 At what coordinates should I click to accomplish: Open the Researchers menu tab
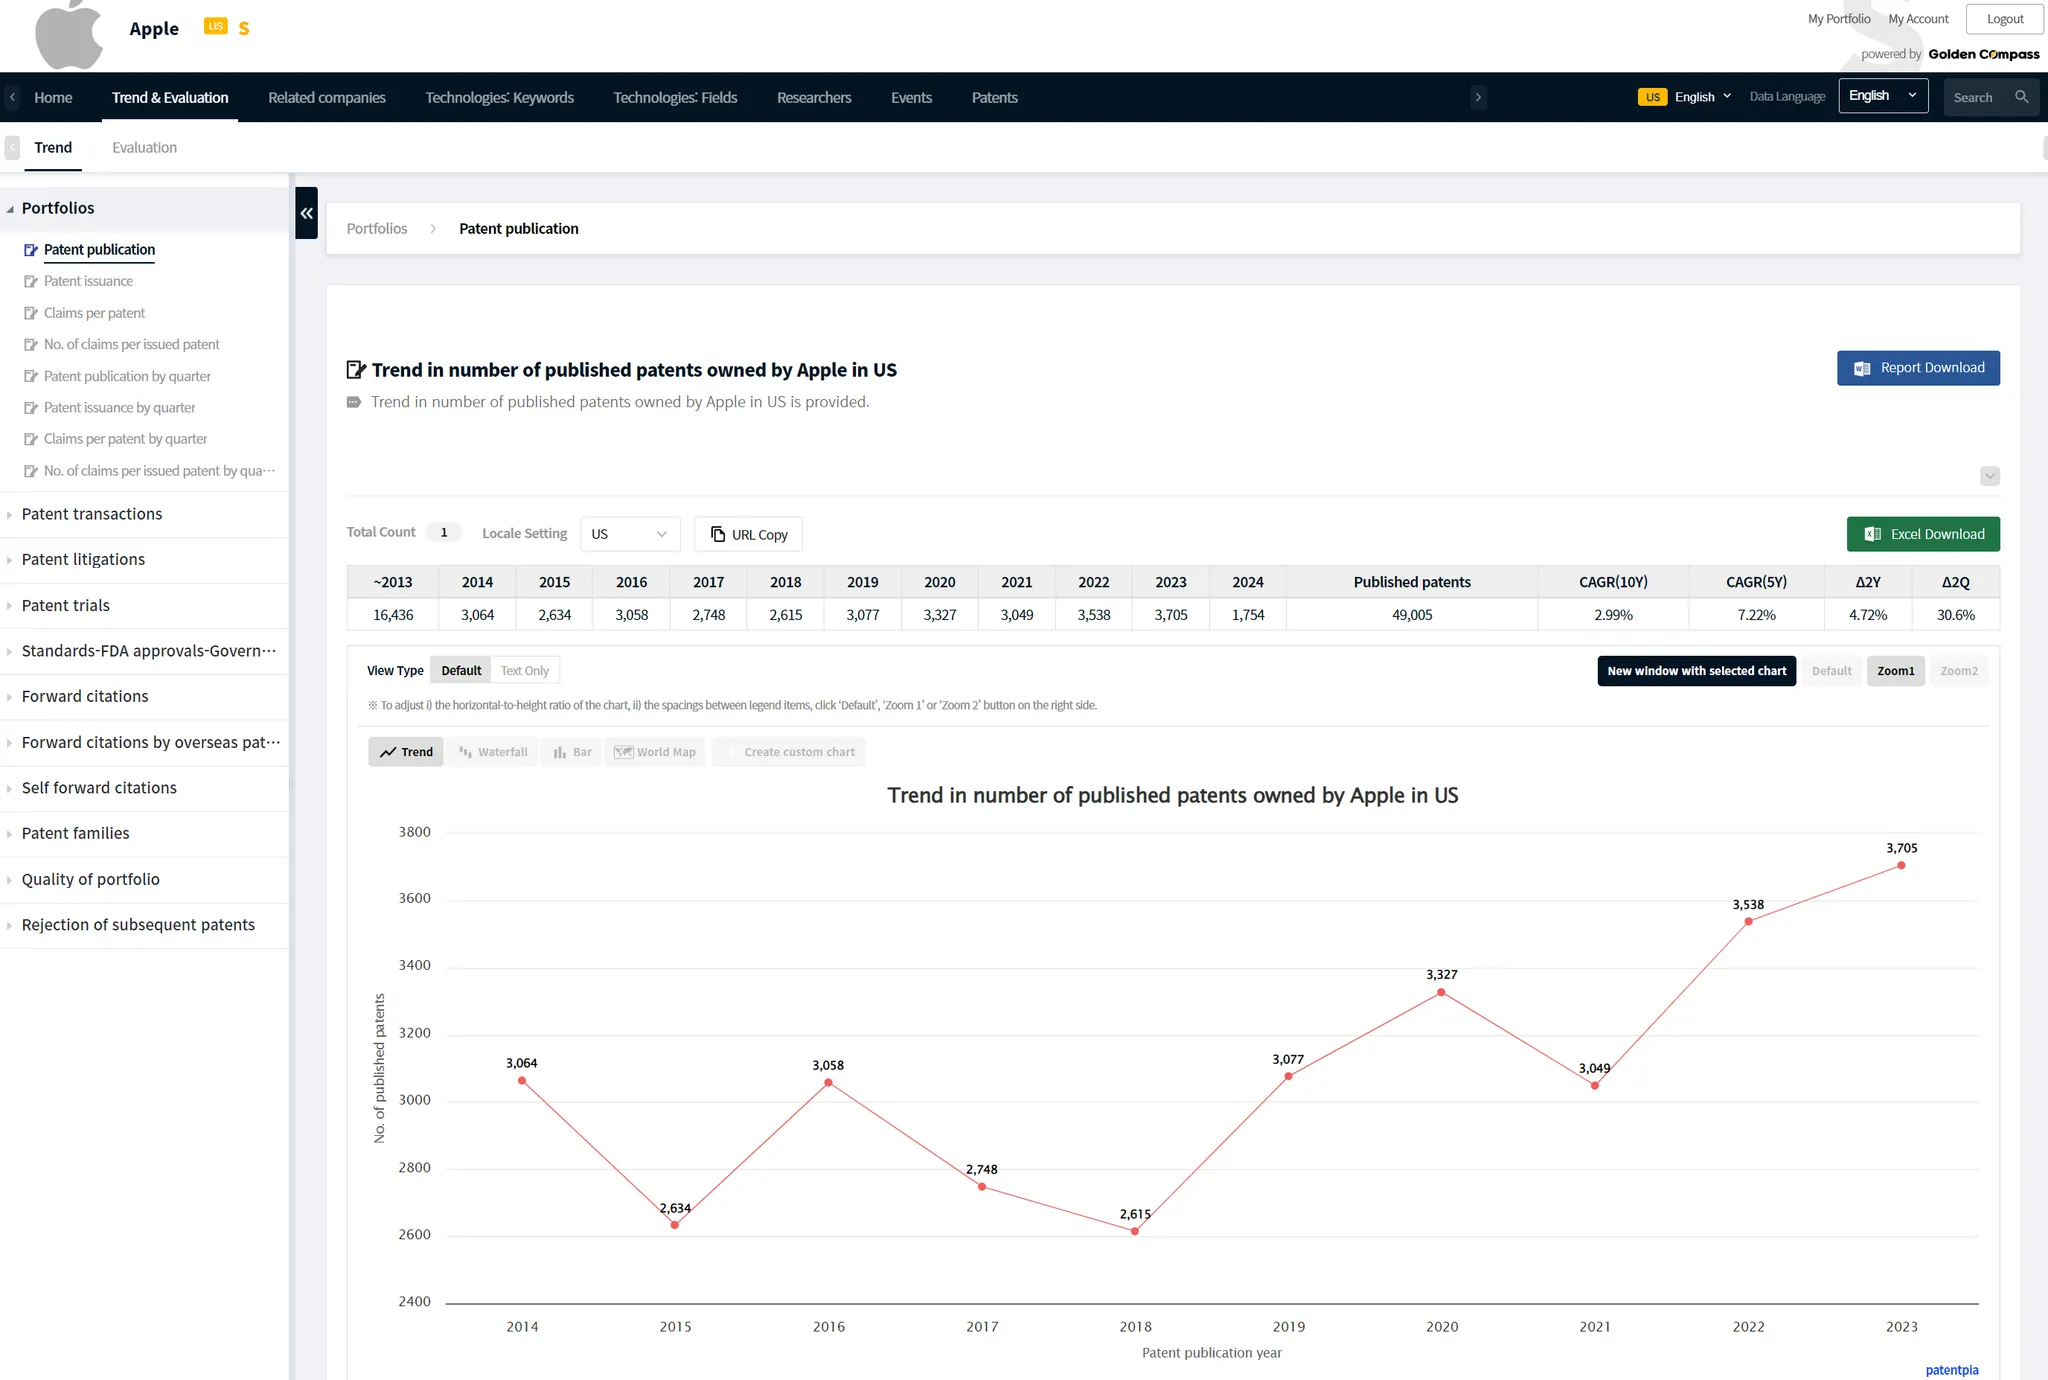pyautogui.click(x=813, y=97)
